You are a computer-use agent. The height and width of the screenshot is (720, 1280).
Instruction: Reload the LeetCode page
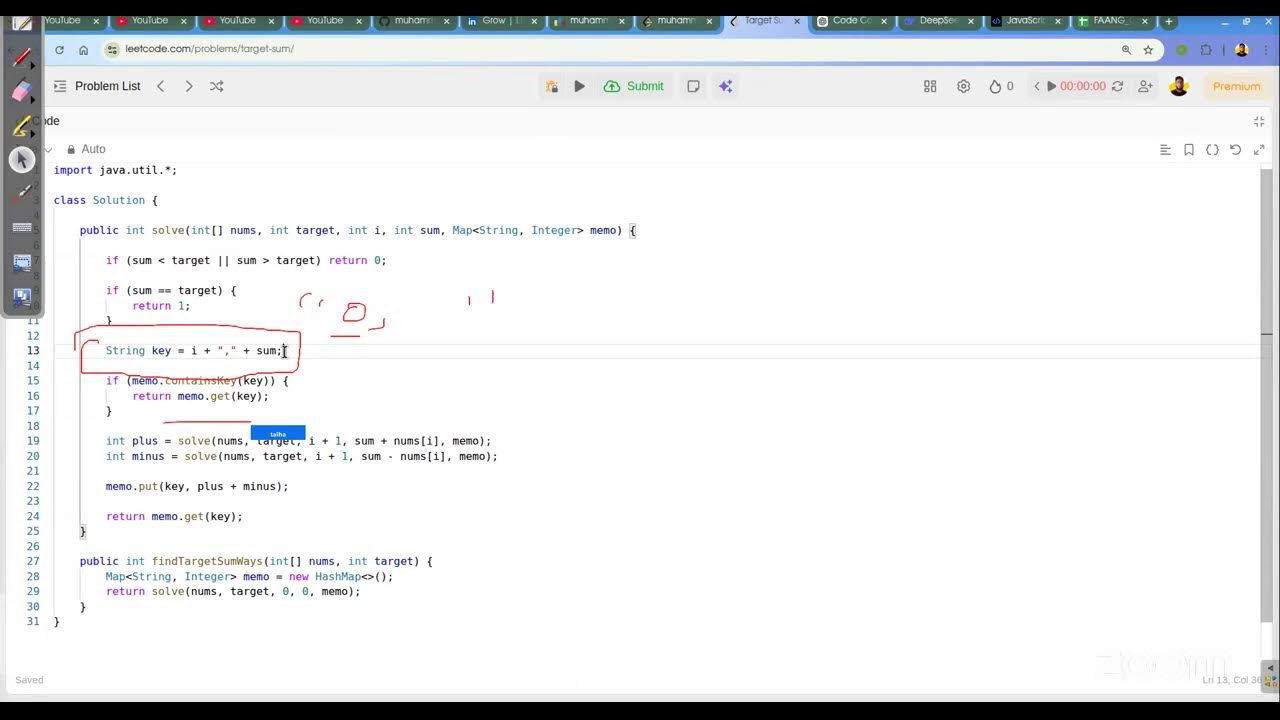point(60,49)
